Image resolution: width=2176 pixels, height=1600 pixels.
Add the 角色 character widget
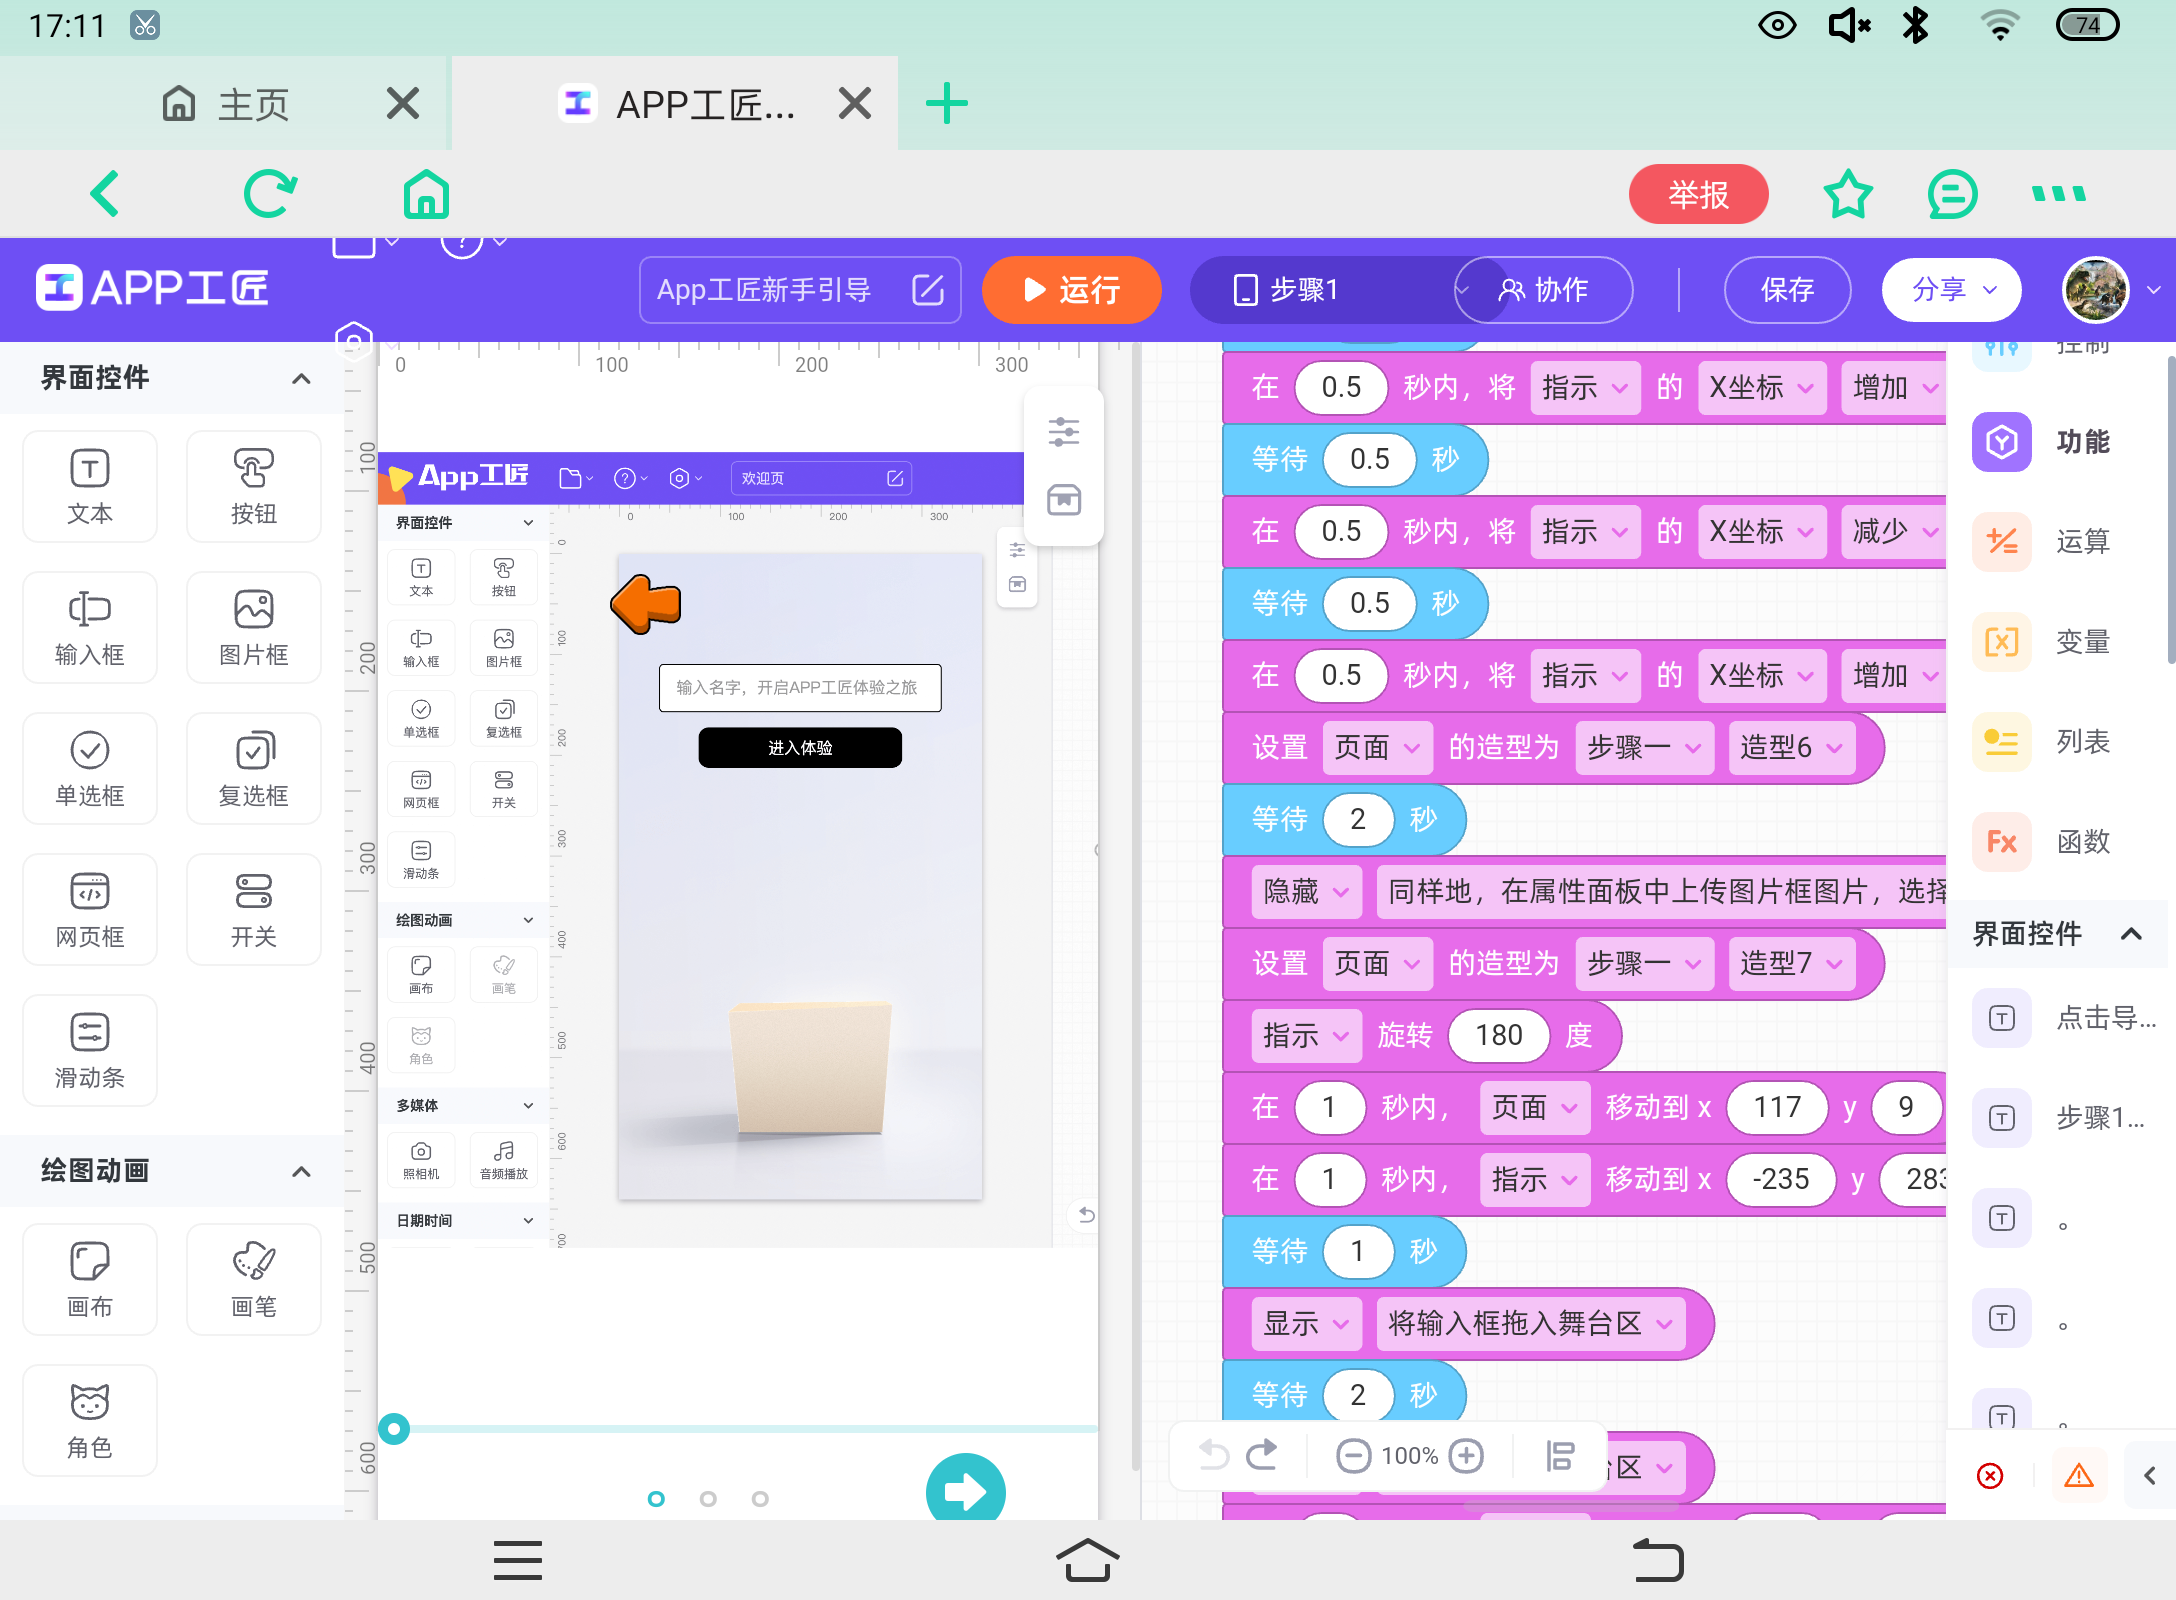click(90, 1421)
